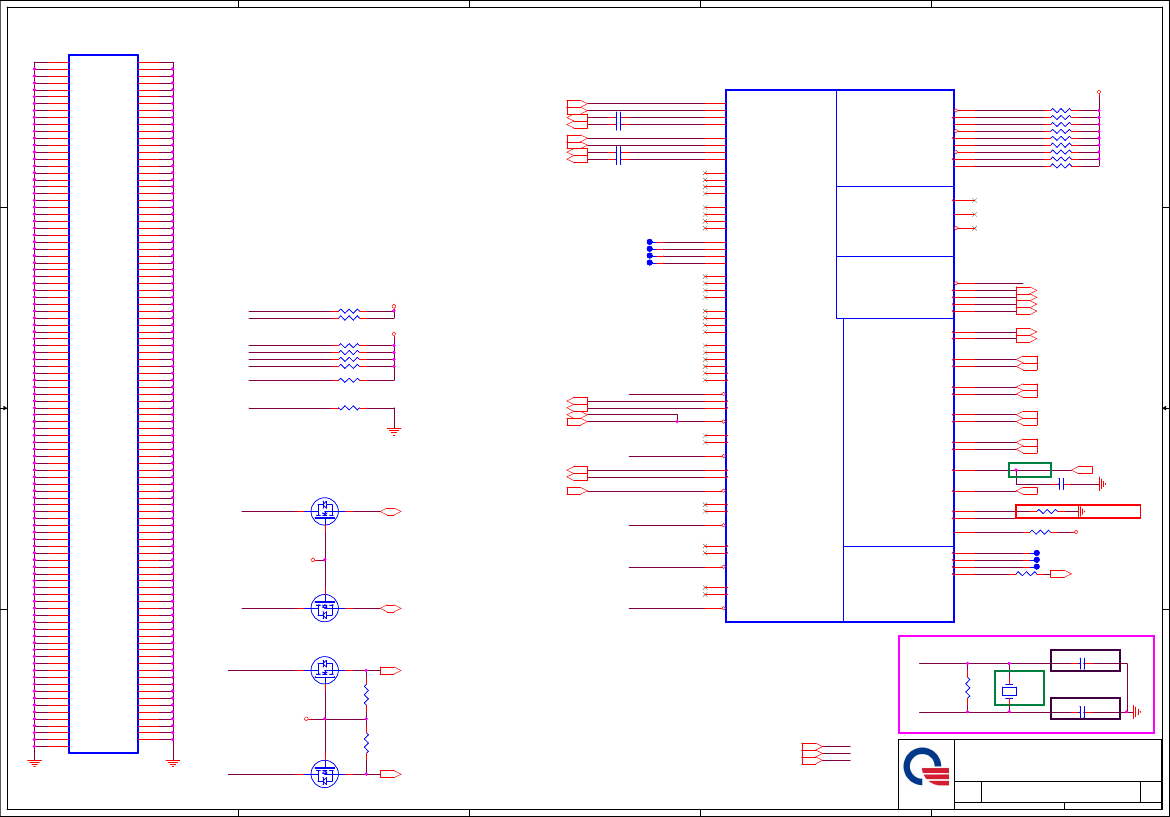Select the crystal oscillator symbol inside the green box
The width and height of the screenshot is (1170, 817).
pos(1010,691)
